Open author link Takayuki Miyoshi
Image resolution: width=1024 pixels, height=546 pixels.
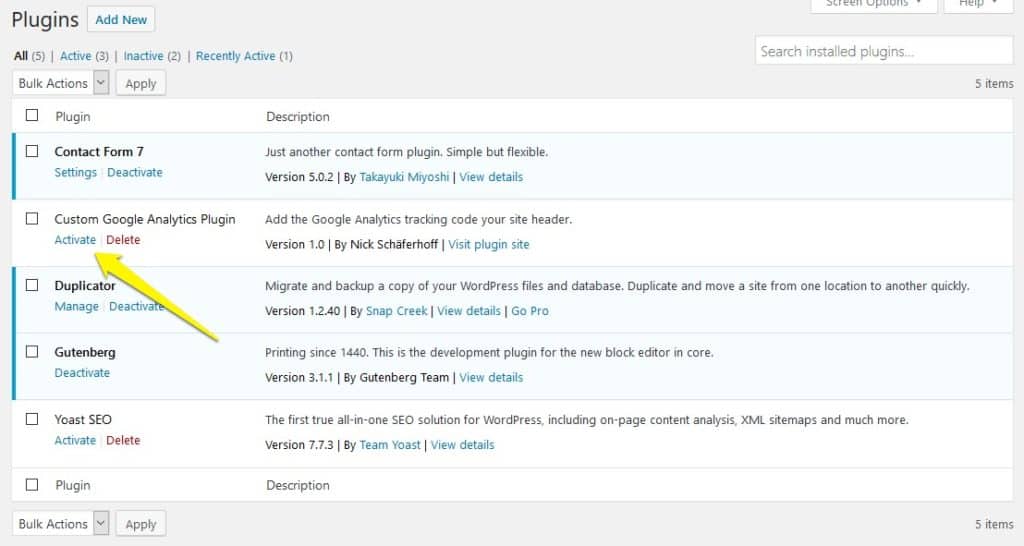pos(404,177)
